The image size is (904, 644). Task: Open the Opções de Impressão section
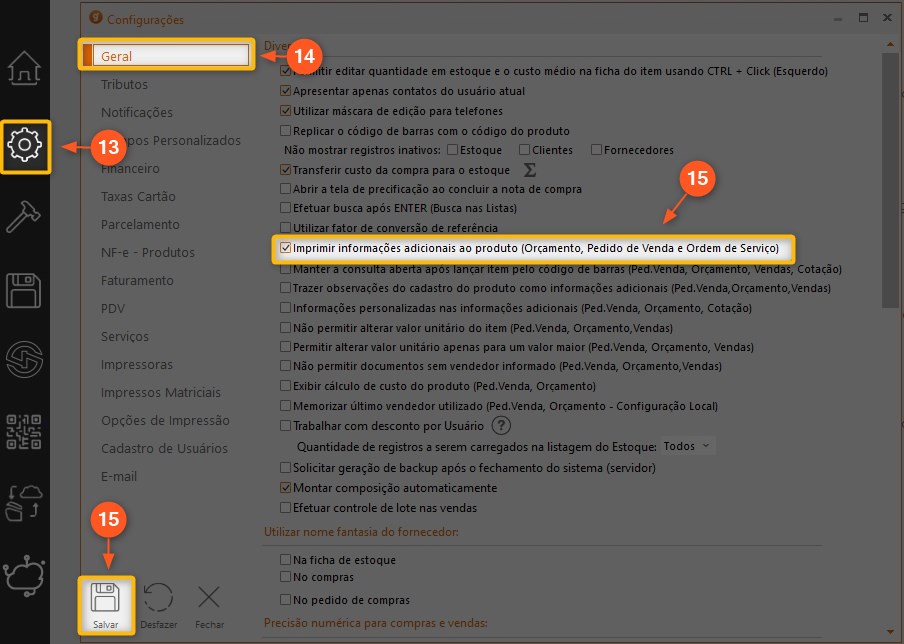(x=165, y=421)
